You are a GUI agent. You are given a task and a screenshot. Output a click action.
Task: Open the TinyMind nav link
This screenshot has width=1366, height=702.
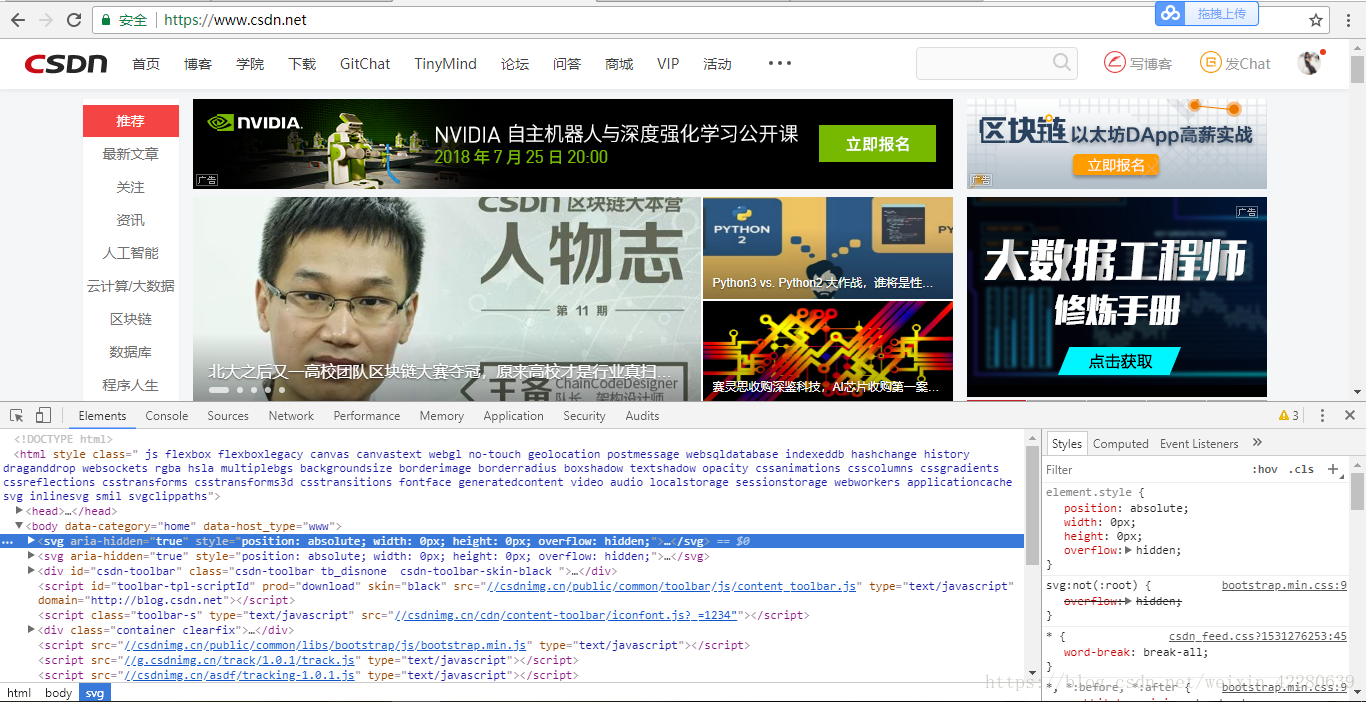445,64
